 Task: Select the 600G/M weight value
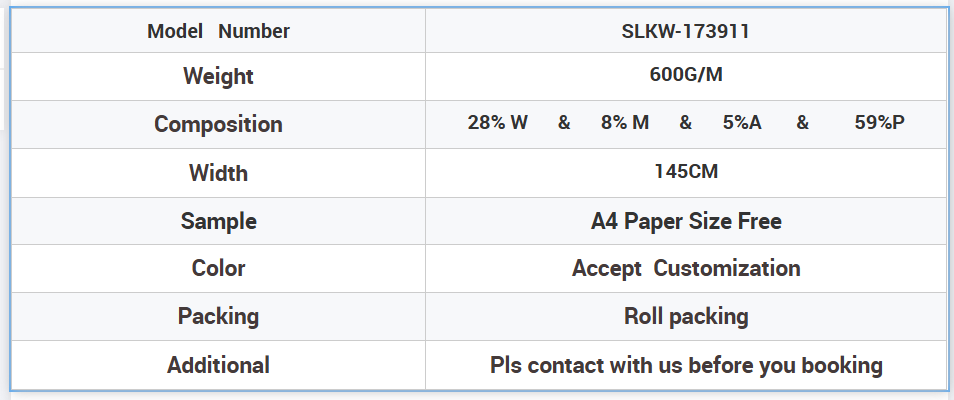tap(685, 75)
